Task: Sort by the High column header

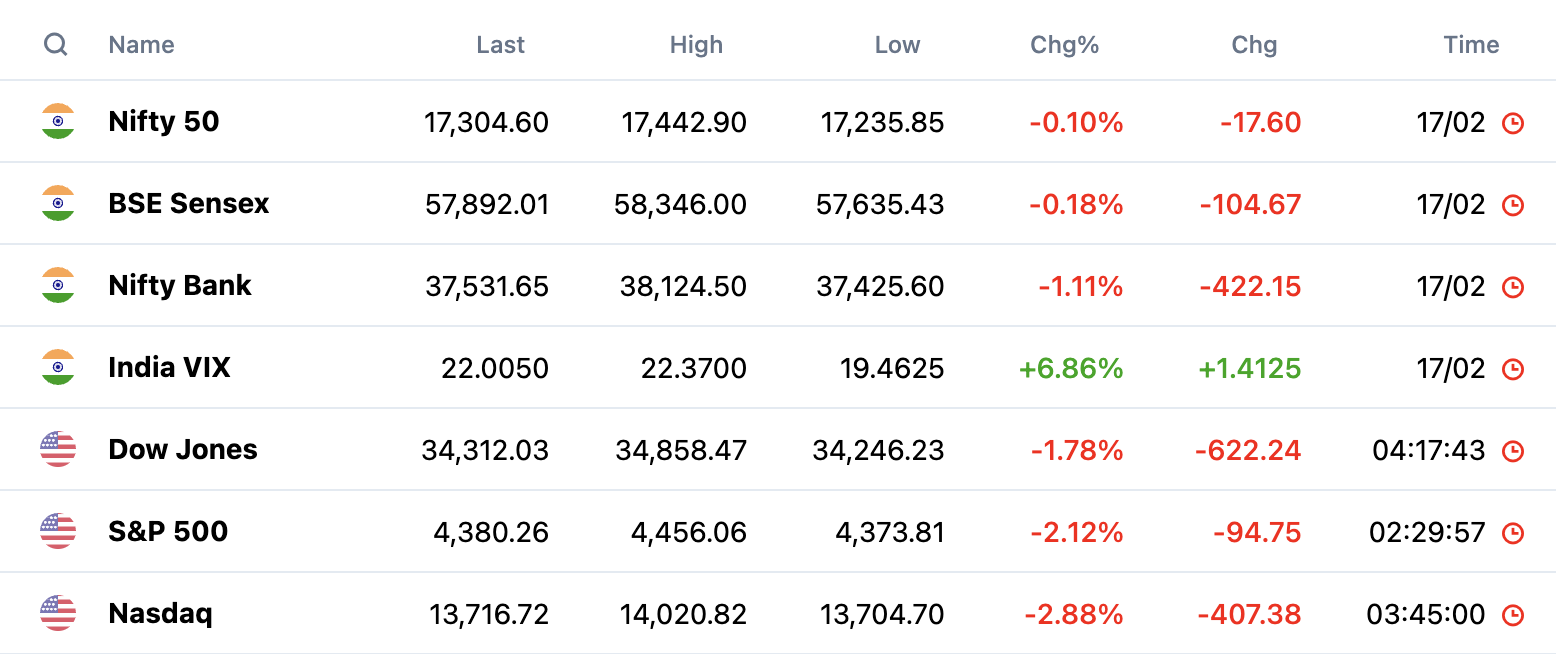Action: (x=696, y=45)
